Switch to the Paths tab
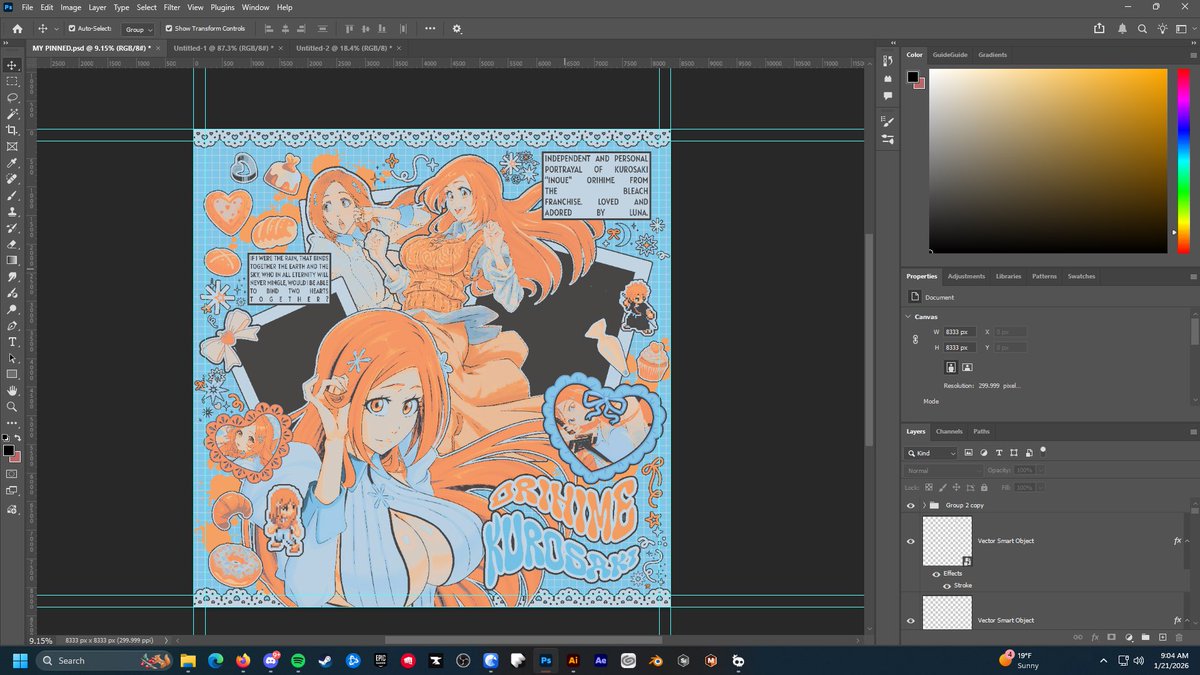The height and width of the screenshot is (675, 1200). pyautogui.click(x=981, y=431)
